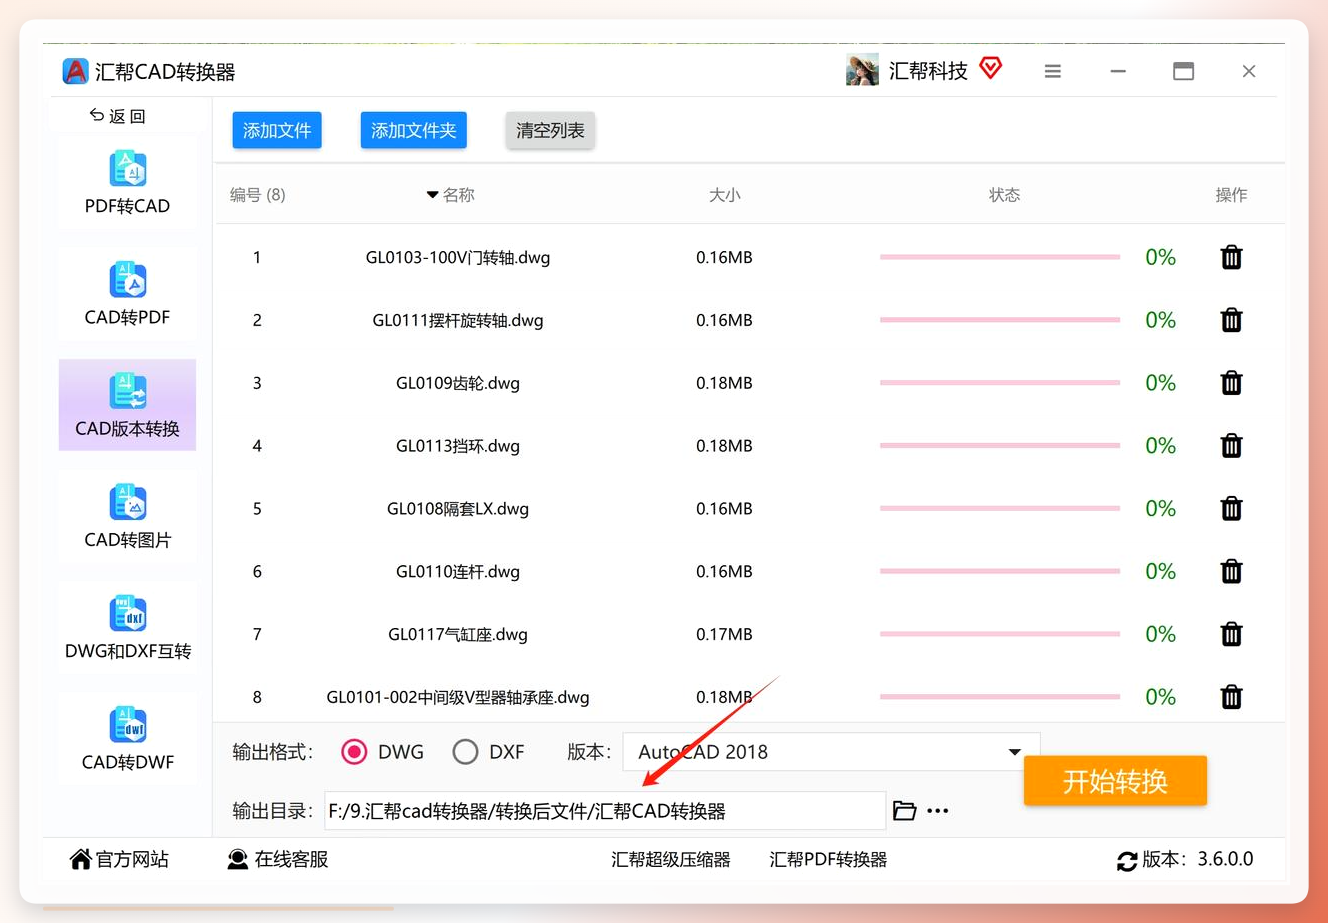
Task: Remove GL0117气缸座.dwg using its trash icon
Action: [1231, 634]
